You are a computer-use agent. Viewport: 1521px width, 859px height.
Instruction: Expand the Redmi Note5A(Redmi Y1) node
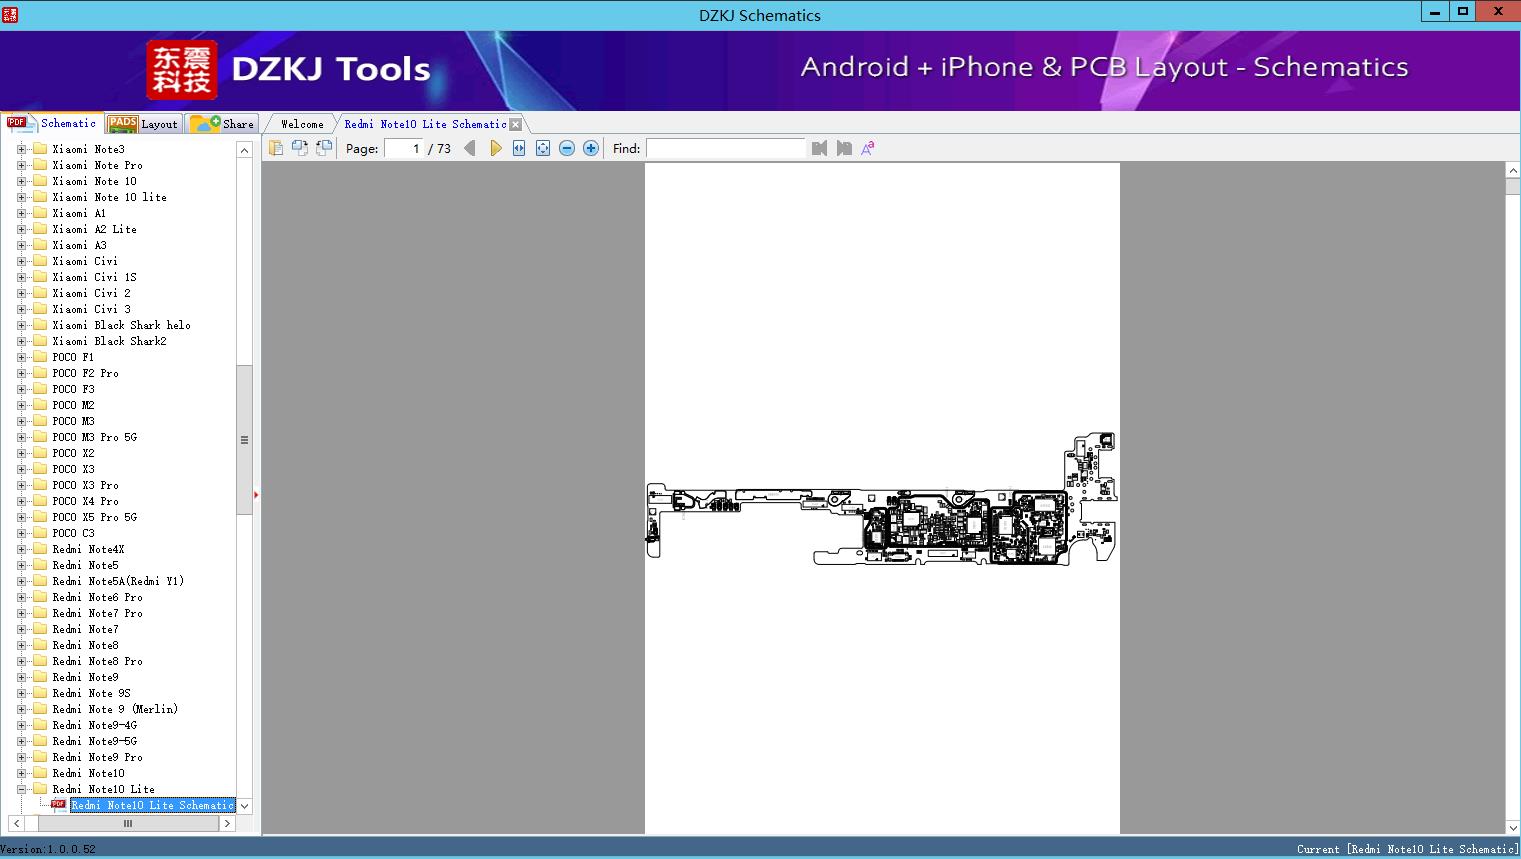(x=21, y=581)
